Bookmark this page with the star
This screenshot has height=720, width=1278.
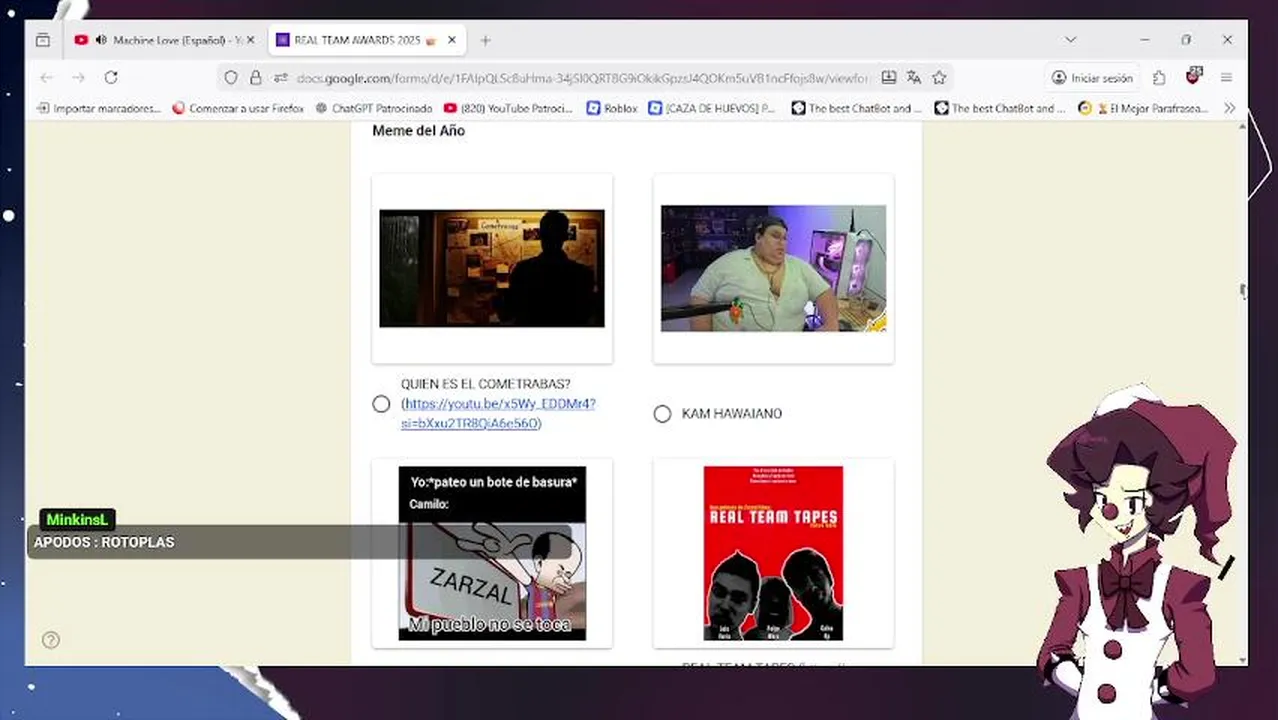(939, 77)
